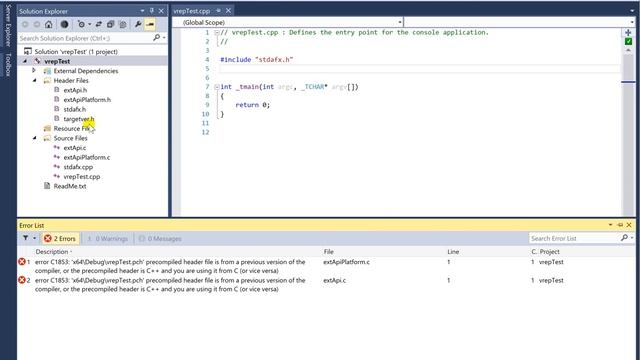This screenshot has width=640, height=360.
Task: Click the Solution Explorer Forward arrow icon
Action: 37,24
